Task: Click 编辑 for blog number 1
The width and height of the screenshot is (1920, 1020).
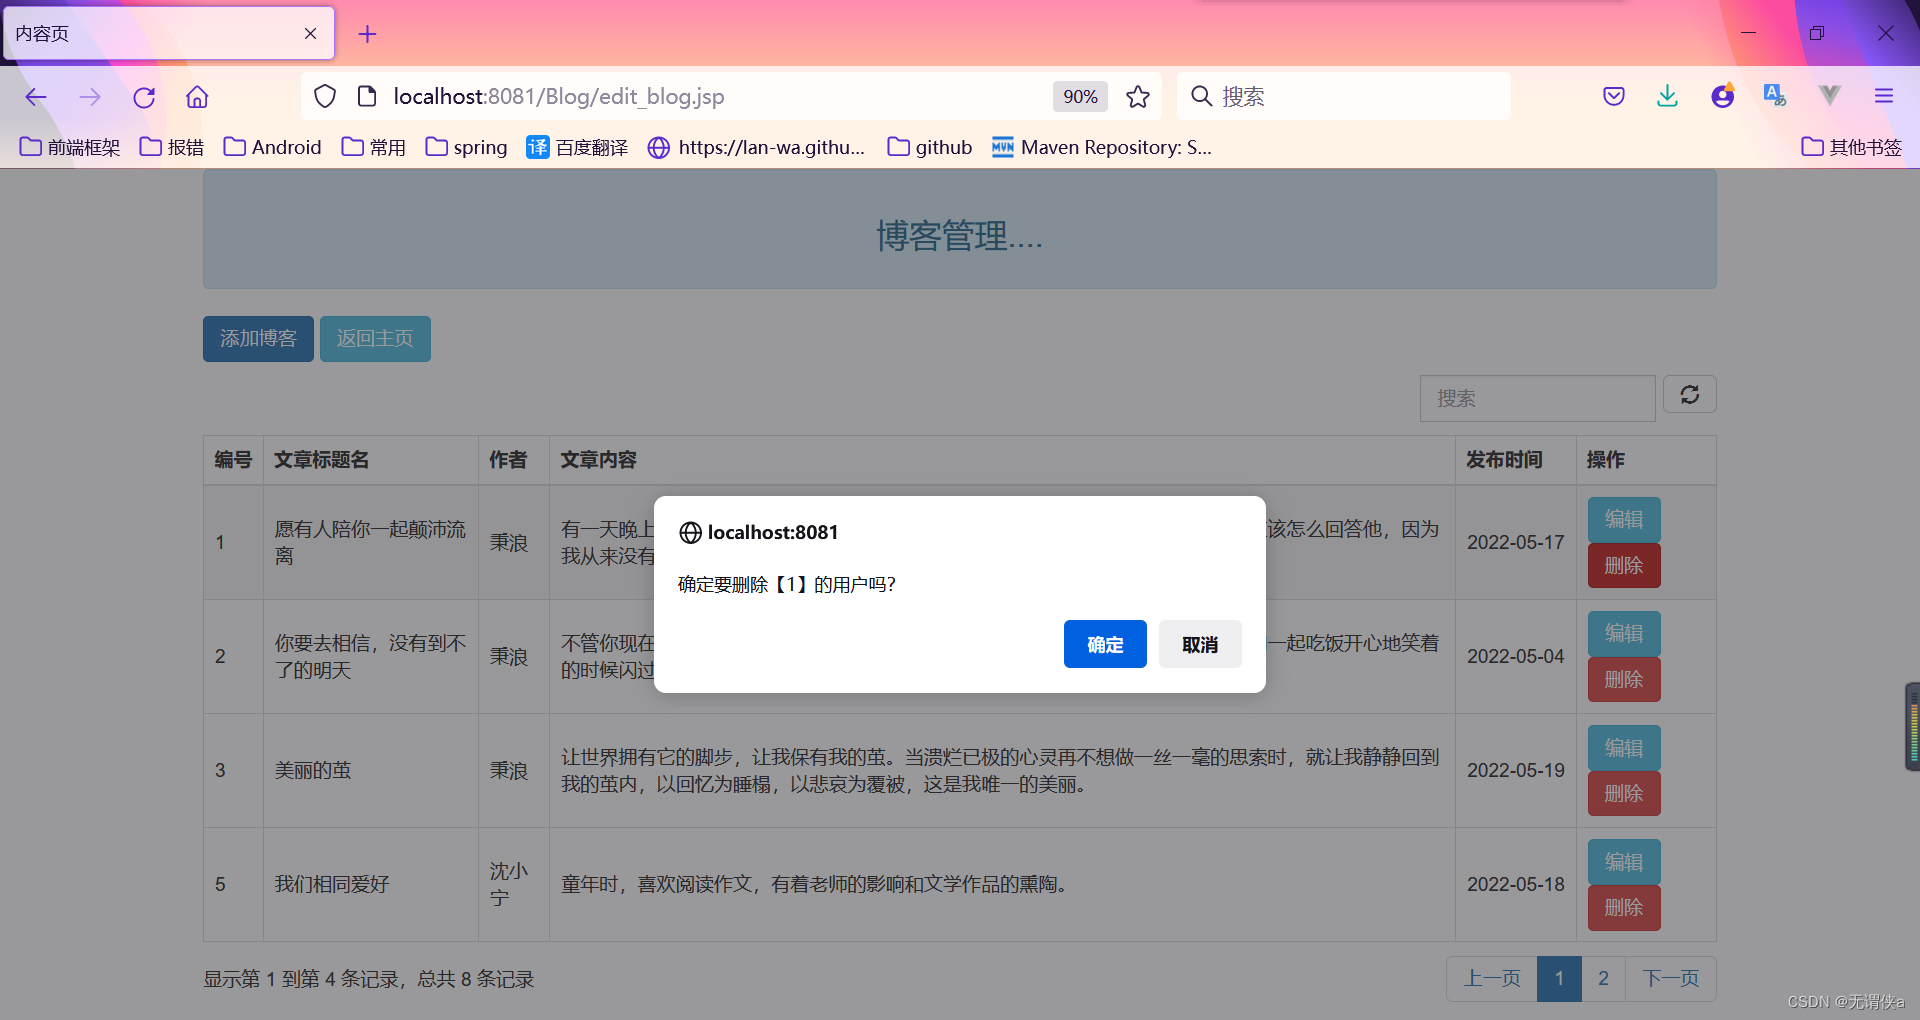Action: click(1624, 519)
